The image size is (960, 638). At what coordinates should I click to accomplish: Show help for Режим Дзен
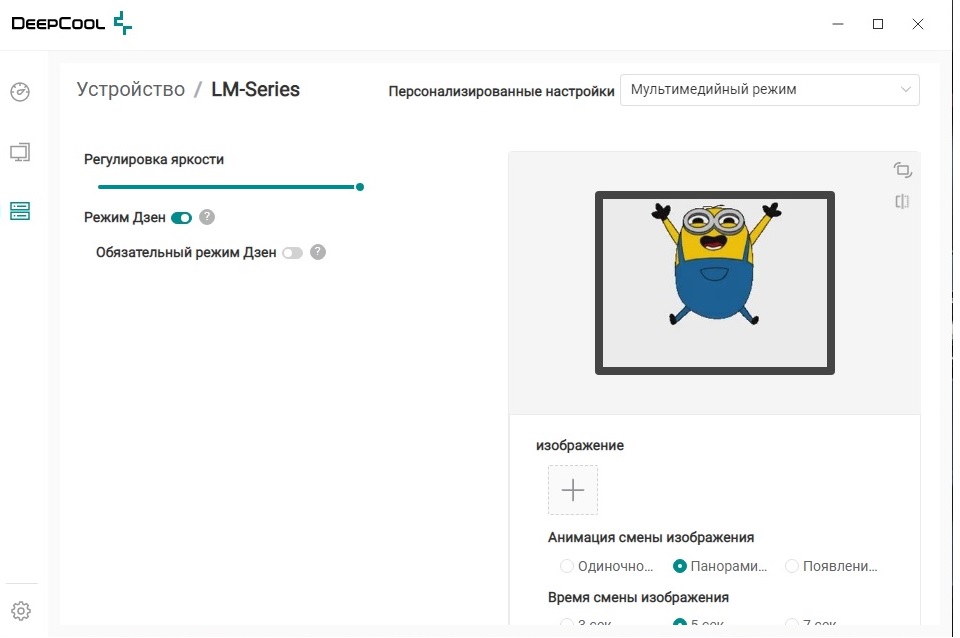pos(207,217)
